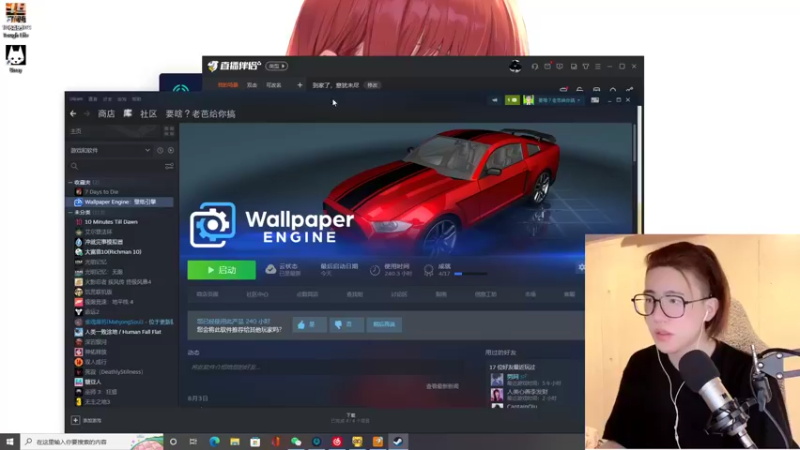This screenshot has width=800, height=450.
Task: Recommend with the thumbs-up 是 button
Action: tap(310, 324)
